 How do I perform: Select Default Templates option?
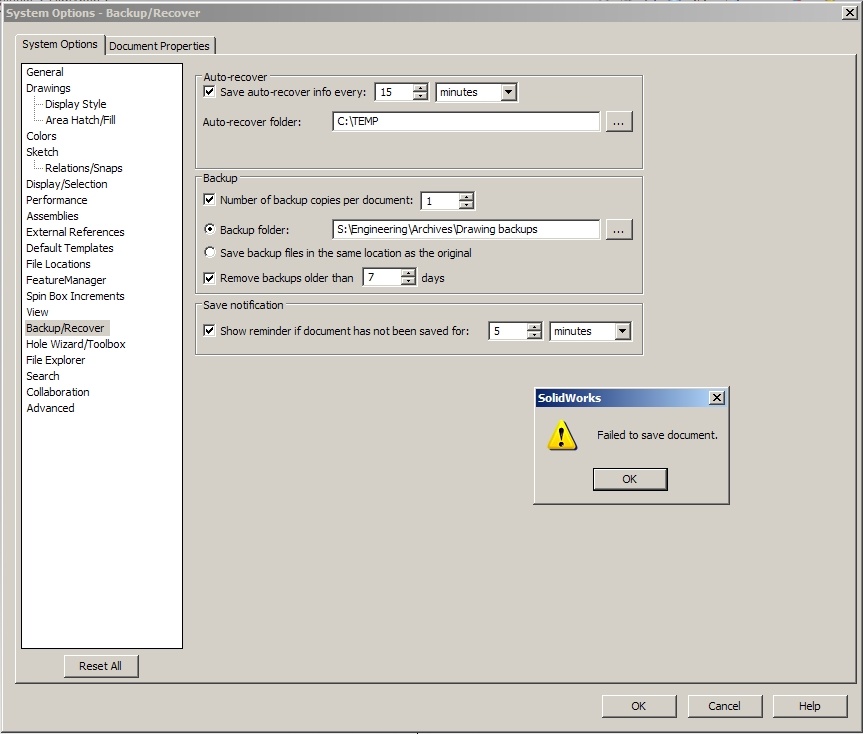(70, 248)
